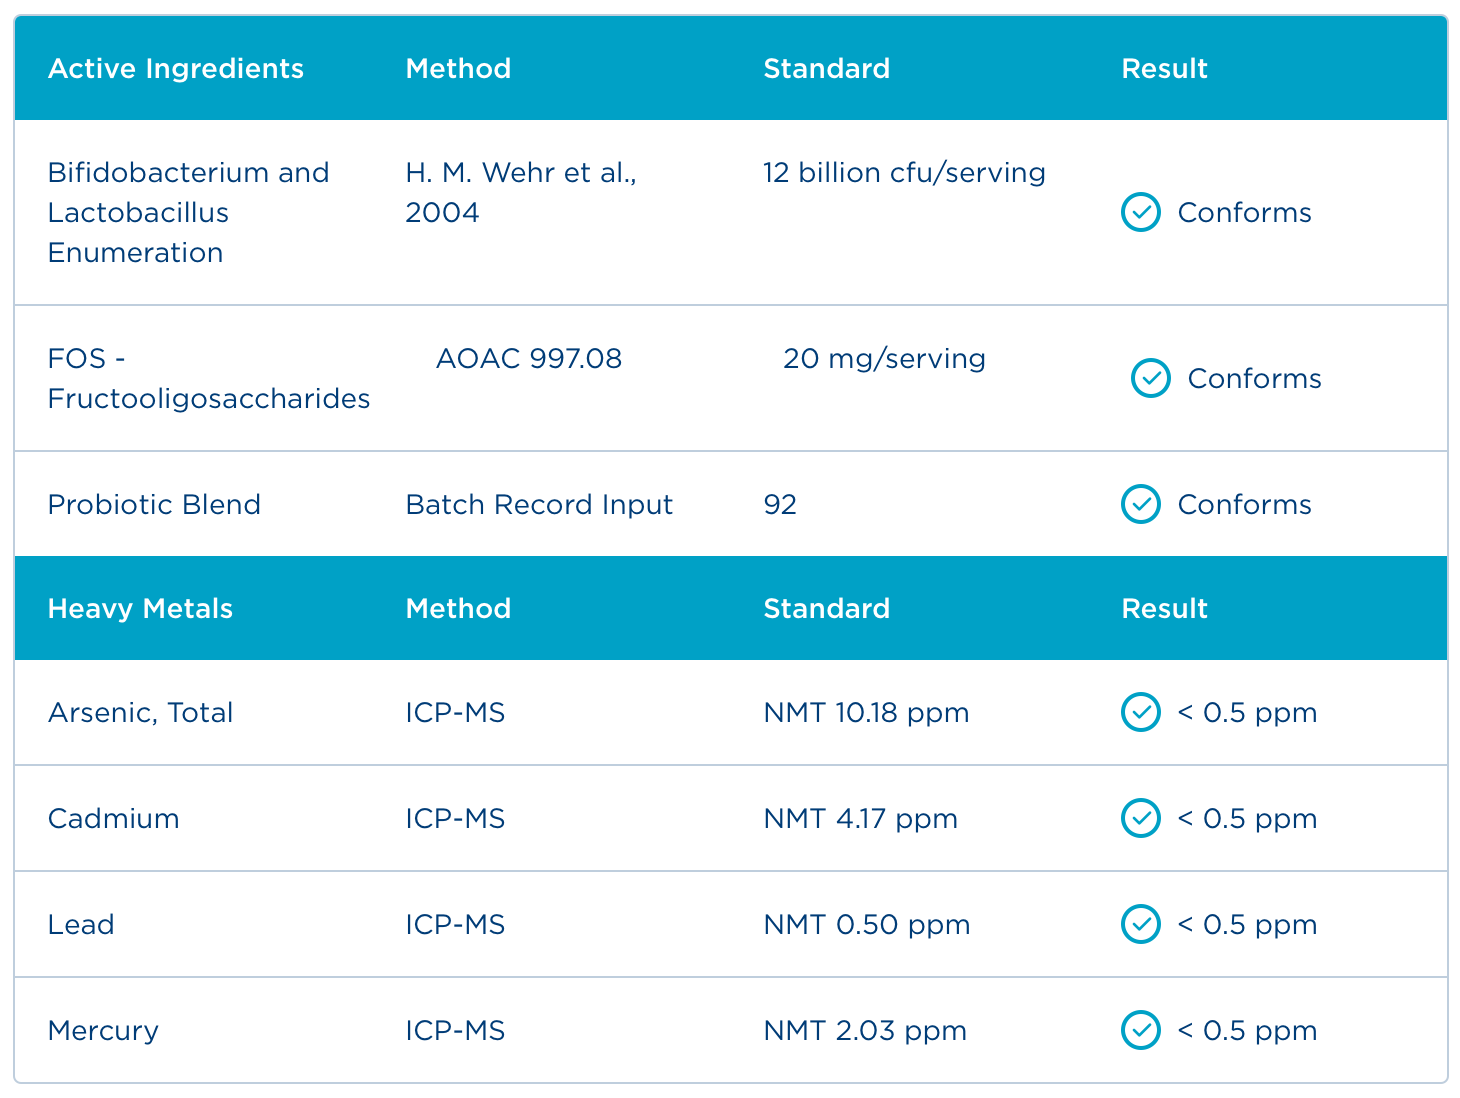Click the Mercury result checkmark icon

1140,1030
